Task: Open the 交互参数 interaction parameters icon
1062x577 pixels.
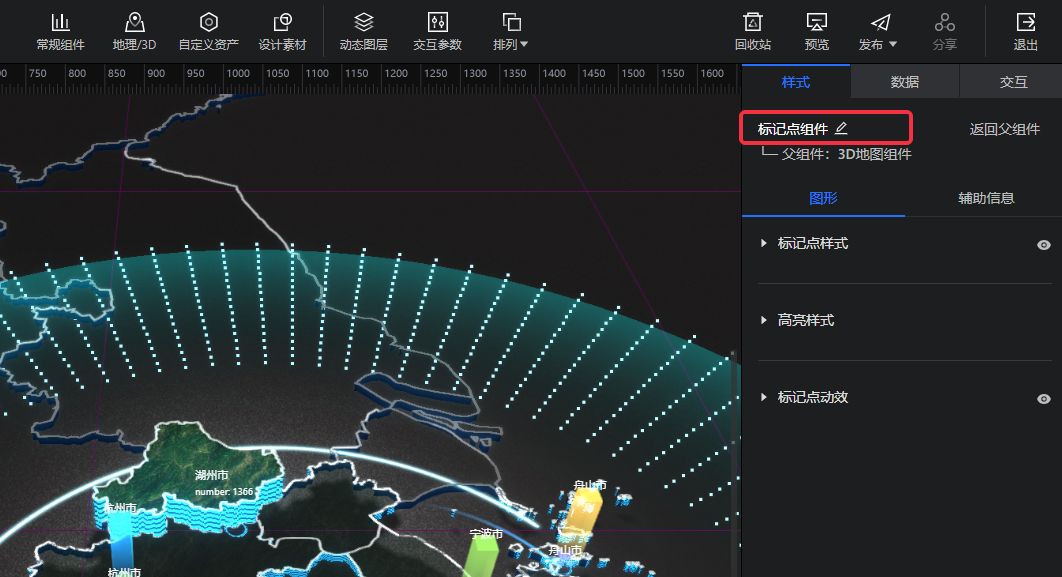Action: click(437, 23)
